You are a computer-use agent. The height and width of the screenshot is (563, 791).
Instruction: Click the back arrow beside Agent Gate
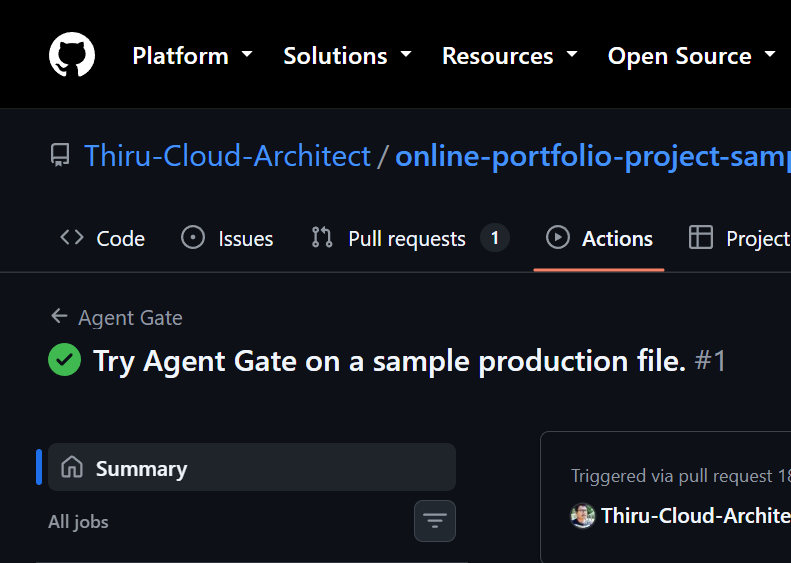60,316
